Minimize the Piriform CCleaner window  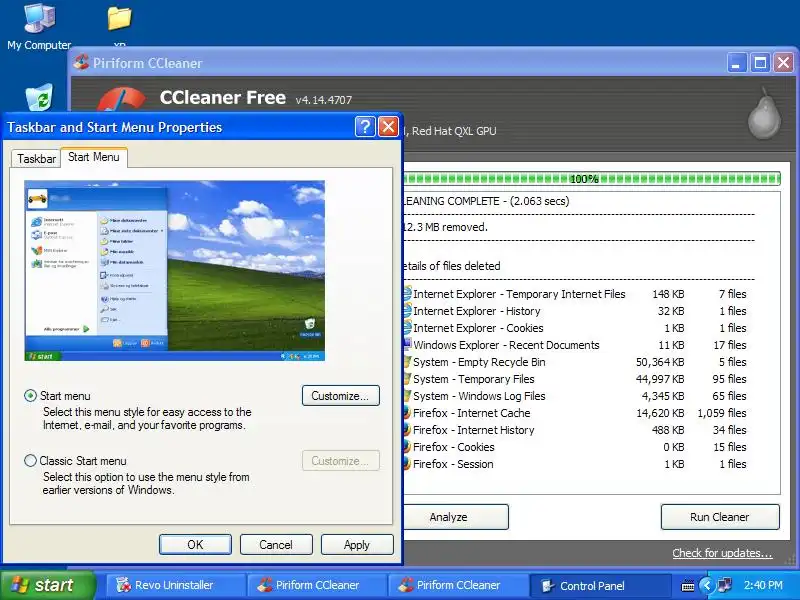tap(736, 63)
